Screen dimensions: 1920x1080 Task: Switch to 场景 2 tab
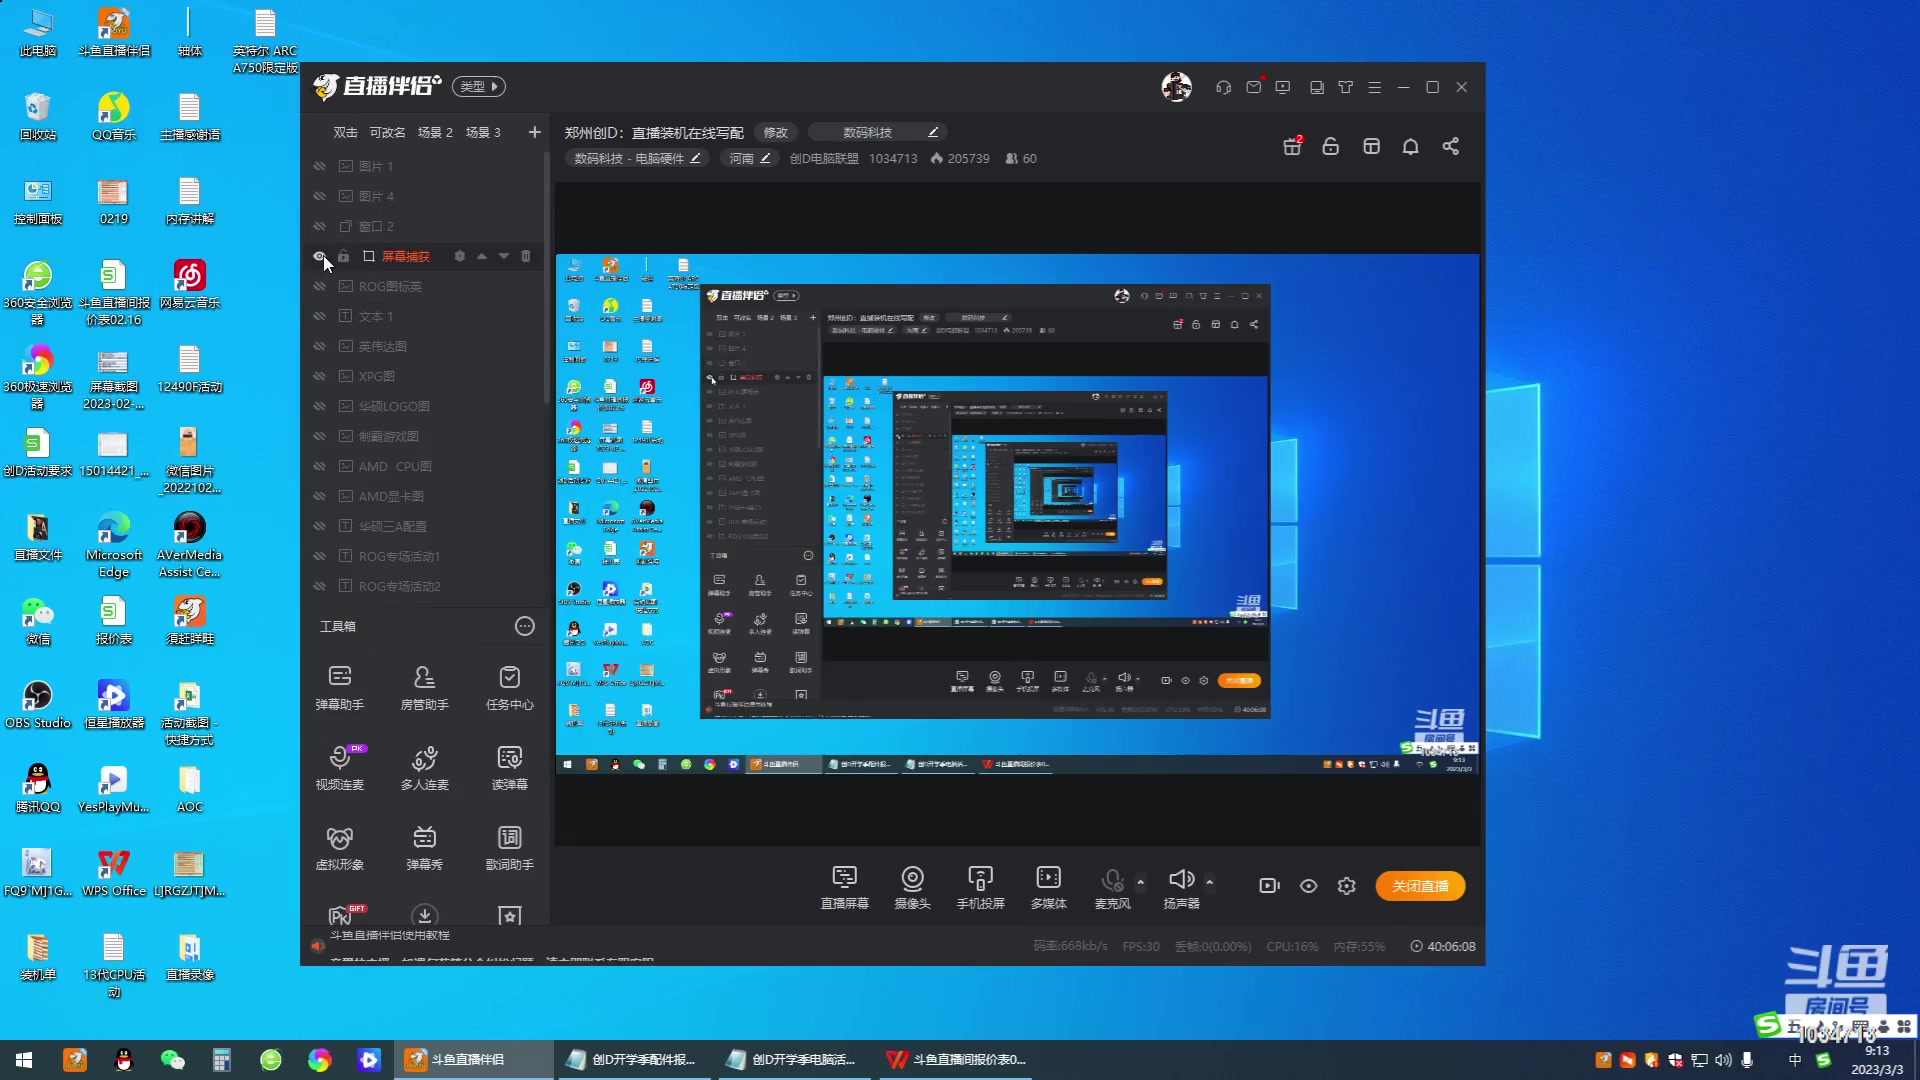(x=435, y=132)
